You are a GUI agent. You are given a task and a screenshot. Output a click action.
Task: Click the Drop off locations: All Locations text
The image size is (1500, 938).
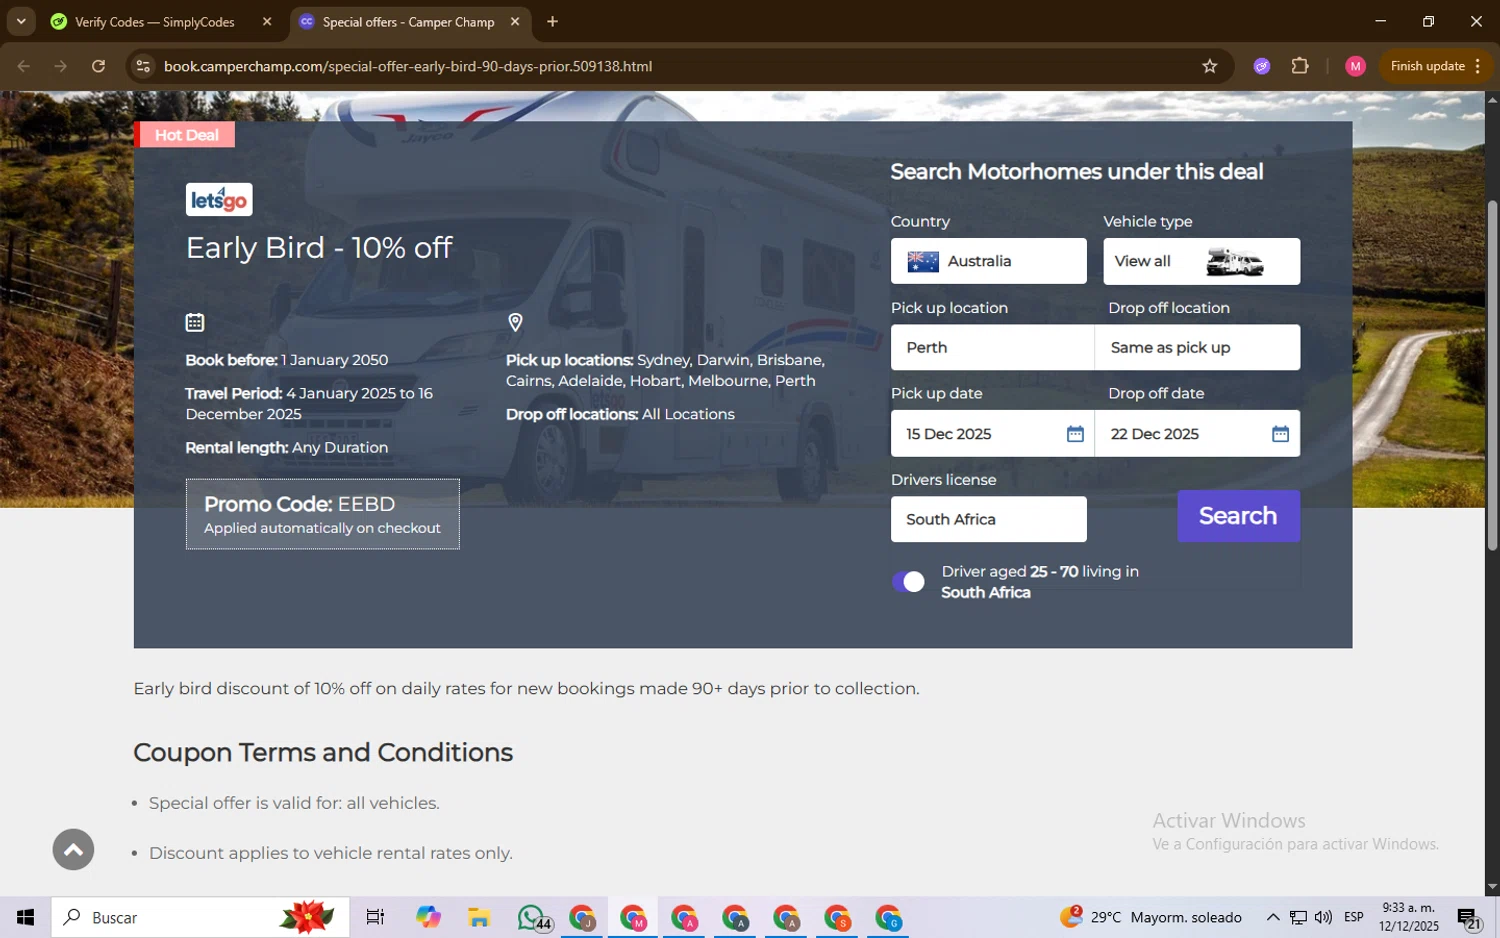click(x=620, y=414)
